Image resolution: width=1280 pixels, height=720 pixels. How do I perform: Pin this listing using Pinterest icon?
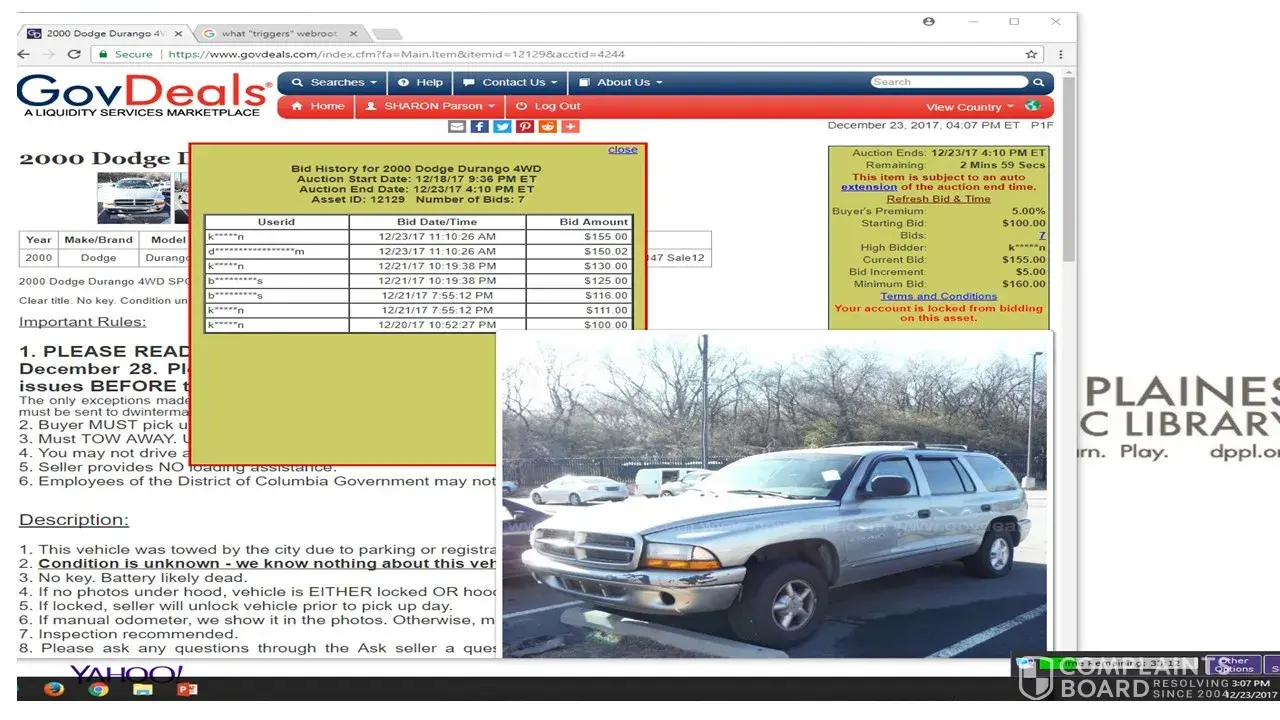coord(525,126)
